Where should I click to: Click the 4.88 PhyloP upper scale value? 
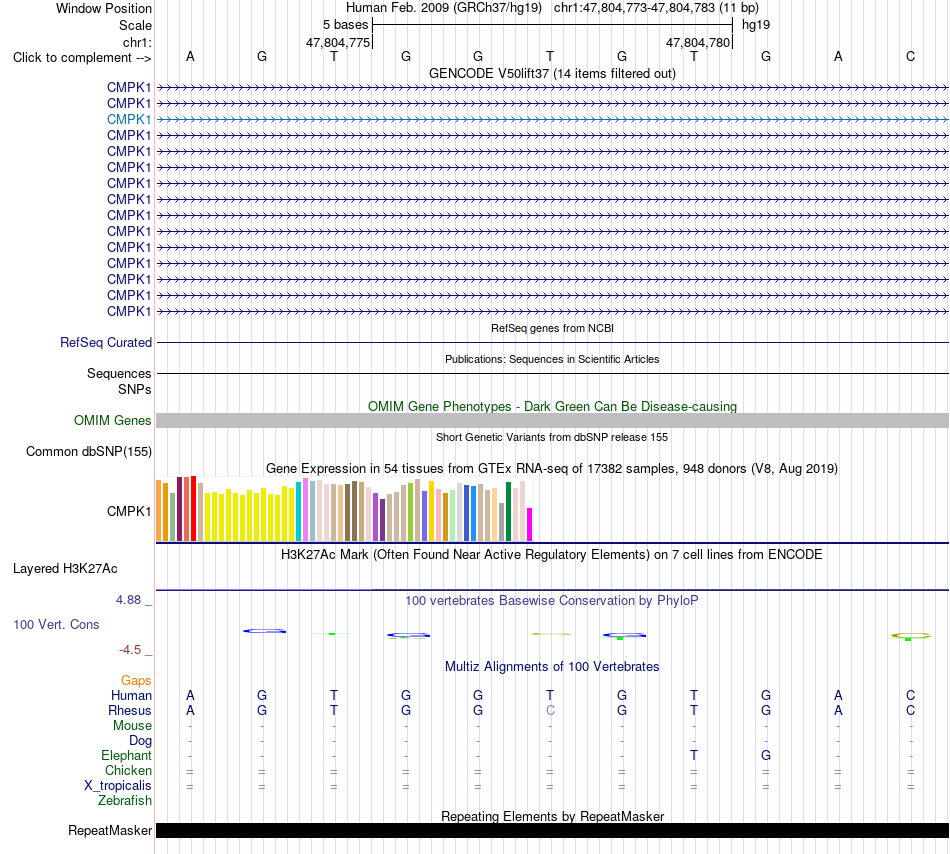point(128,600)
